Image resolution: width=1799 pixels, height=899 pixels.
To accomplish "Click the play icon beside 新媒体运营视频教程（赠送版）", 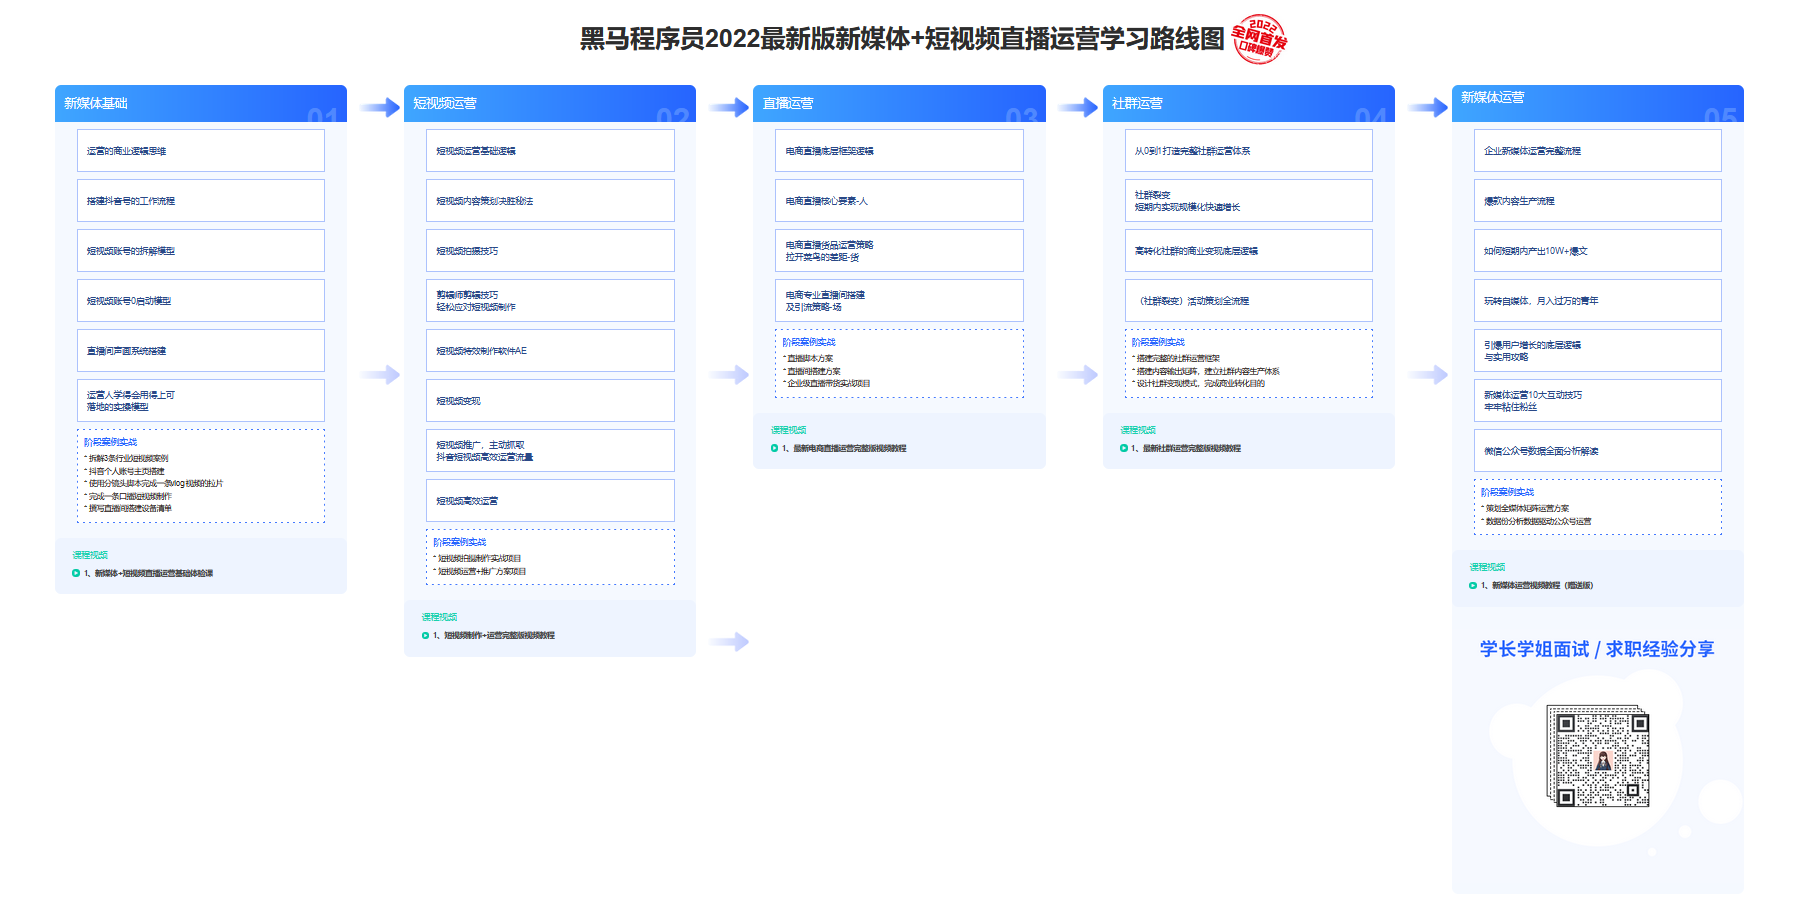I will pos(1472,585).
